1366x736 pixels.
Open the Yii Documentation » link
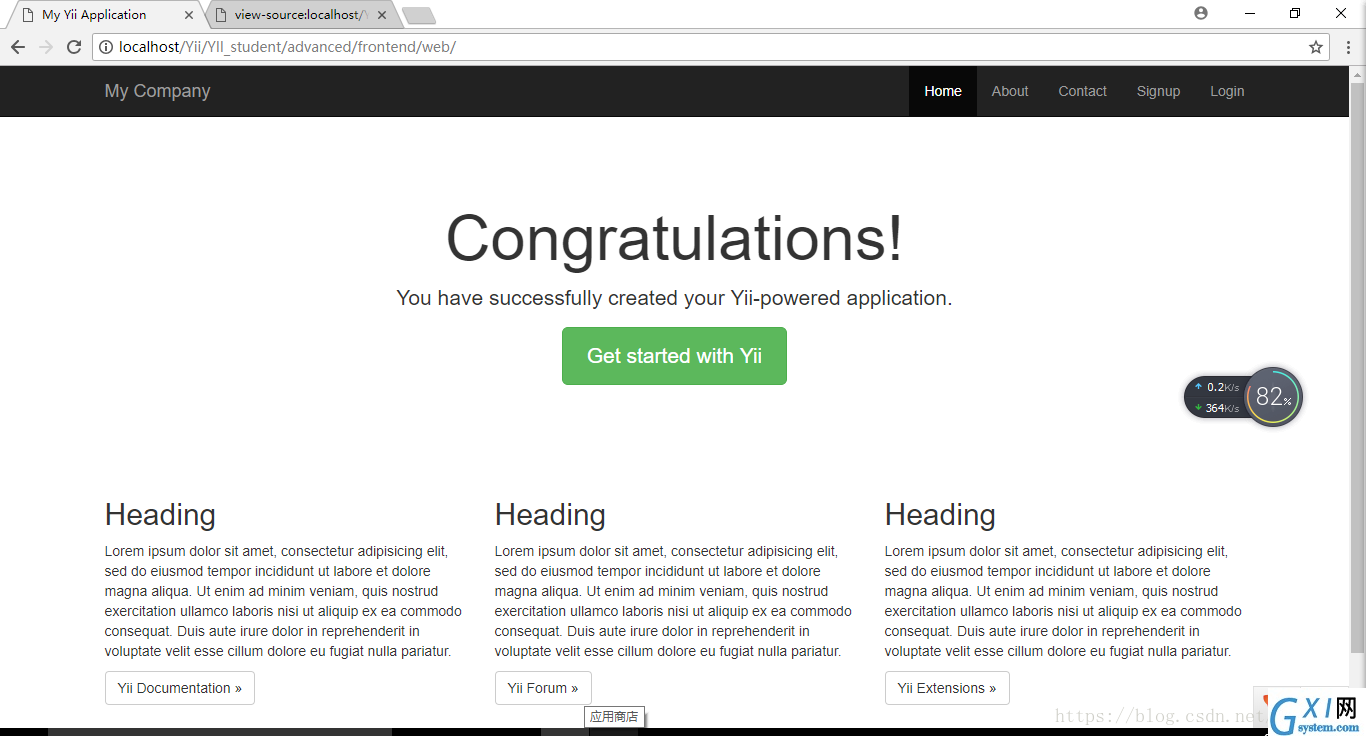(180, 688)
